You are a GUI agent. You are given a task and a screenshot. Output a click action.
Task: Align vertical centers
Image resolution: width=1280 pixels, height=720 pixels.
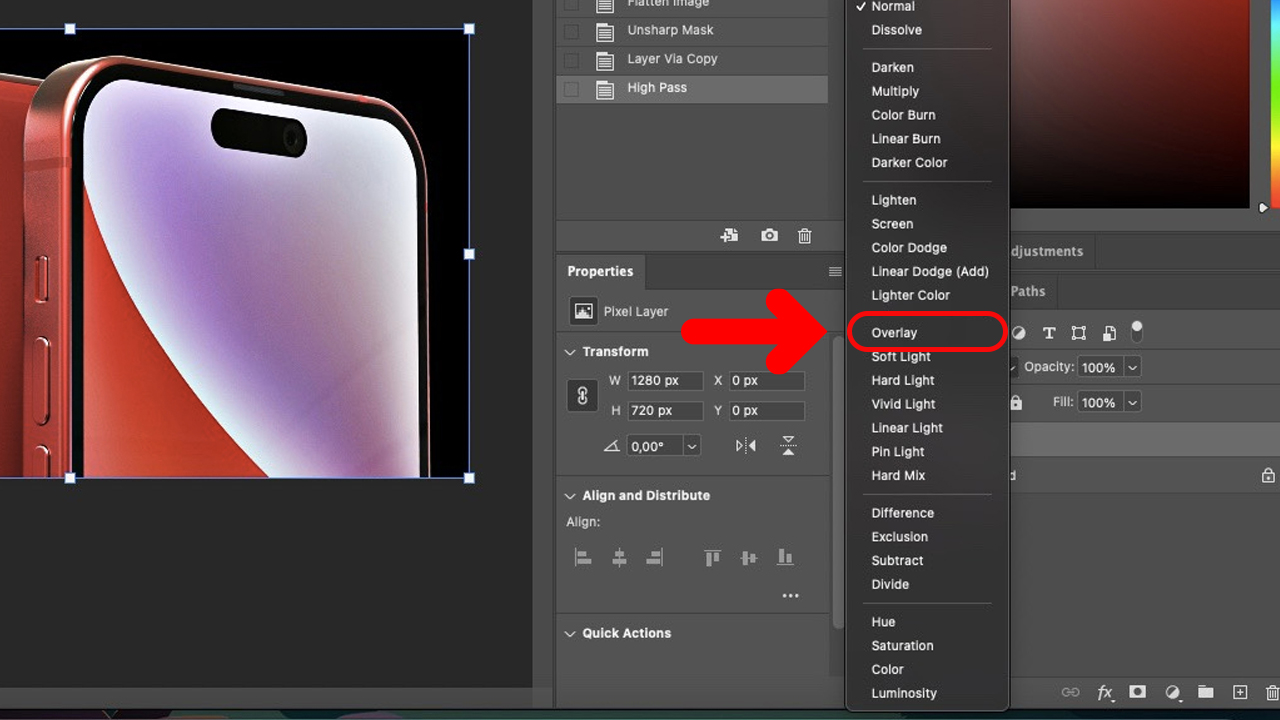coord(748,558)
